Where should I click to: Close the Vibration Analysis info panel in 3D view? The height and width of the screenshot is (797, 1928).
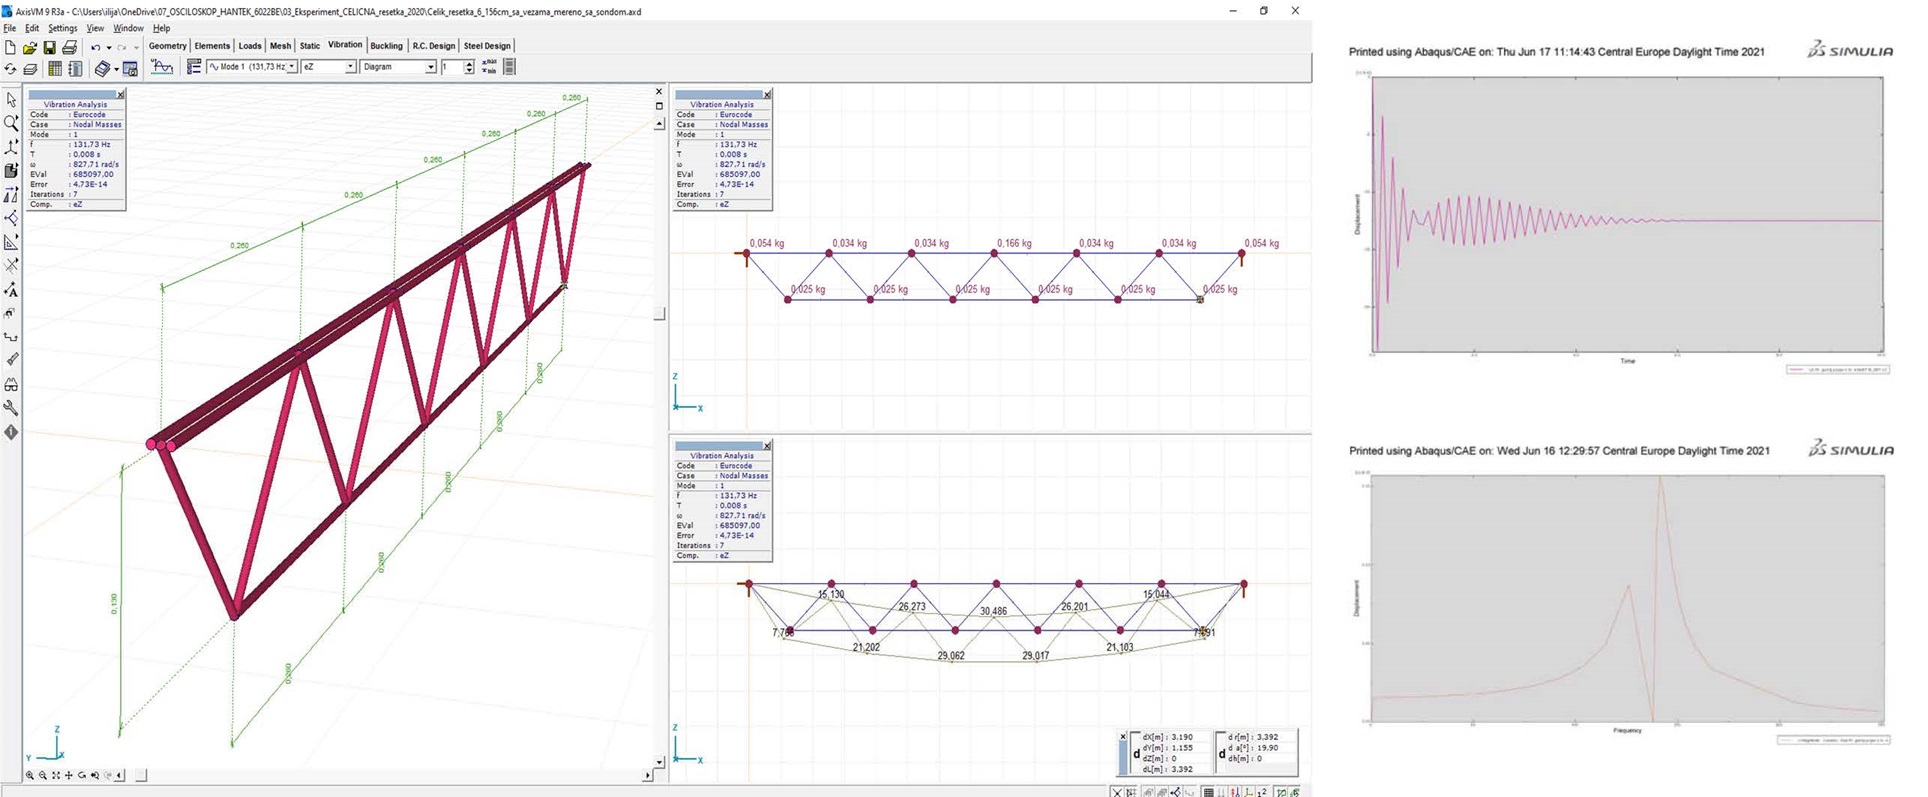tap(120, 95)
